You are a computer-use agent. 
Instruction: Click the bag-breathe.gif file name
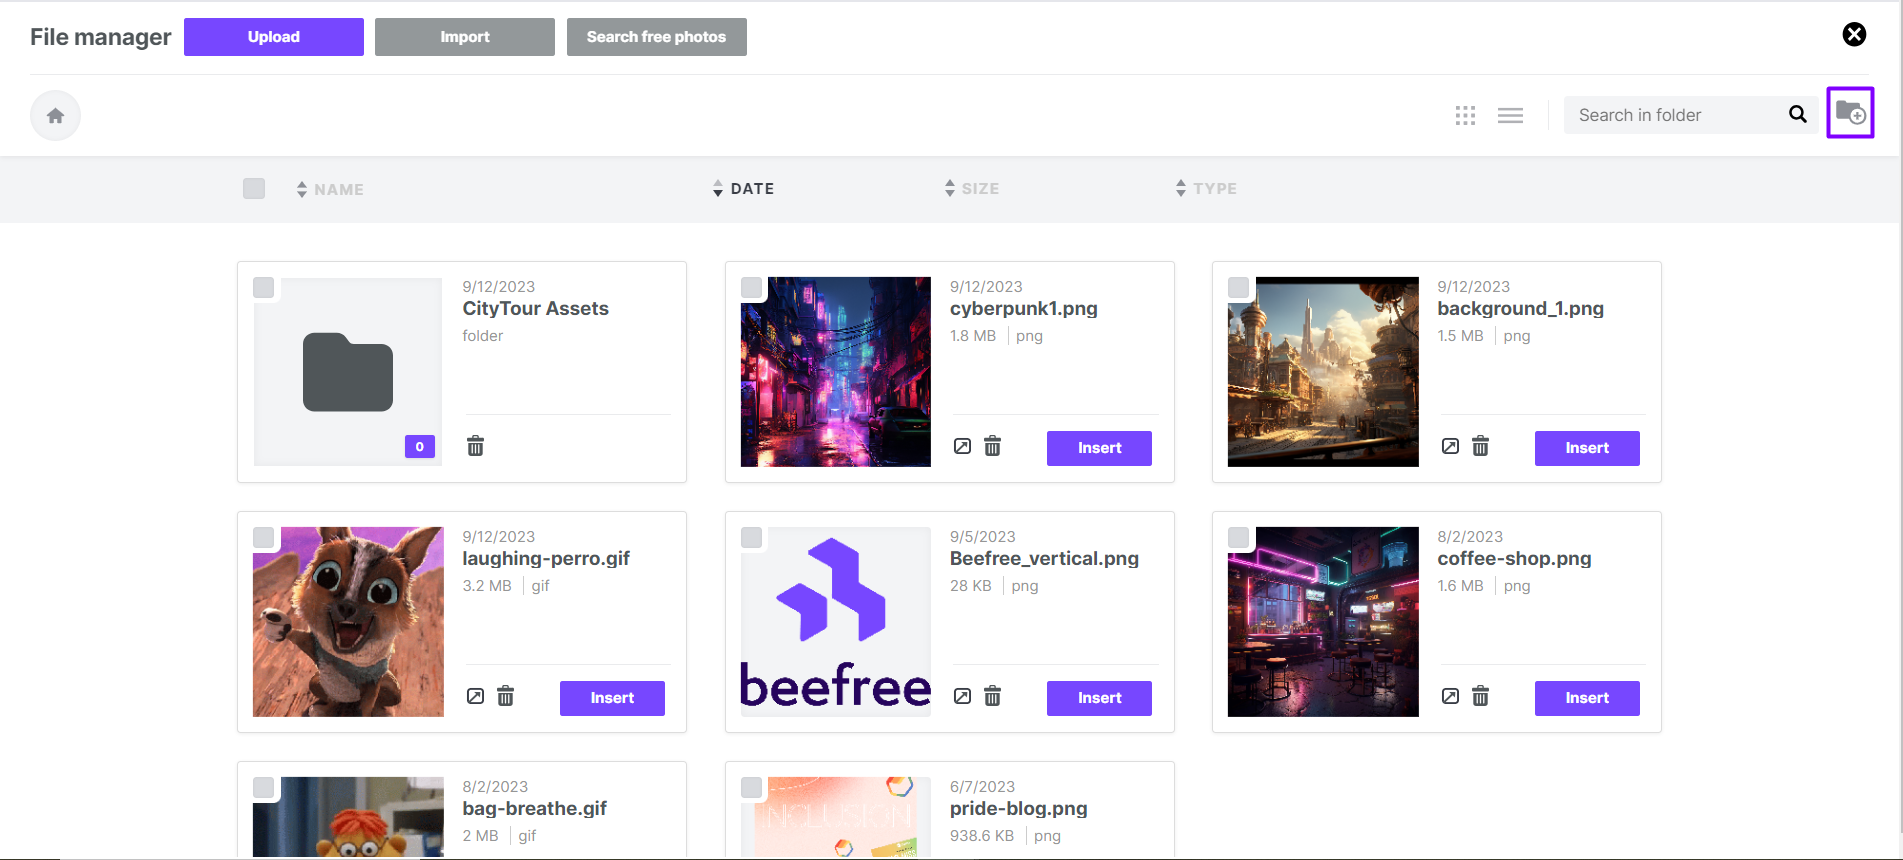[x=534, y=809]
